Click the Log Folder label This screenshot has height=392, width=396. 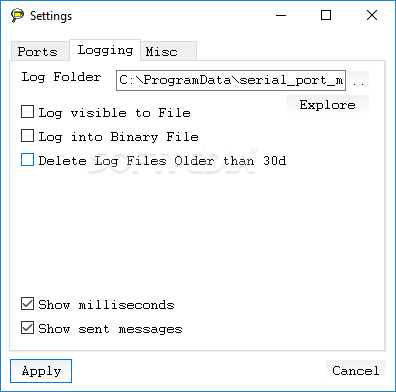[61, 77]
